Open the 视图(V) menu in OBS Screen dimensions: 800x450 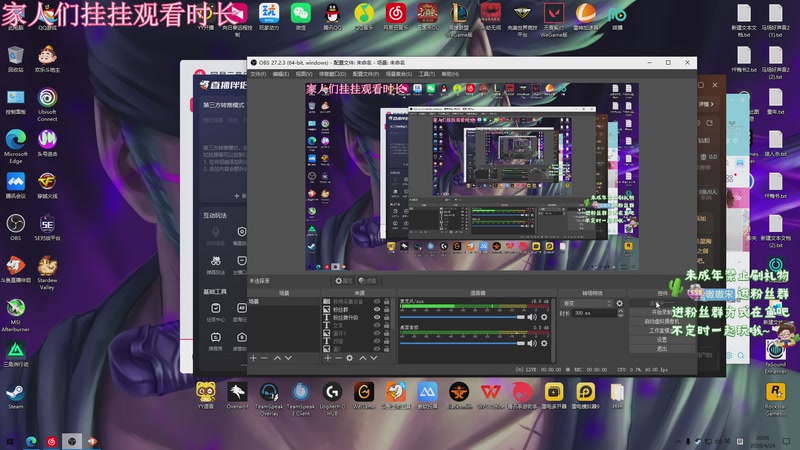(304, 74)
